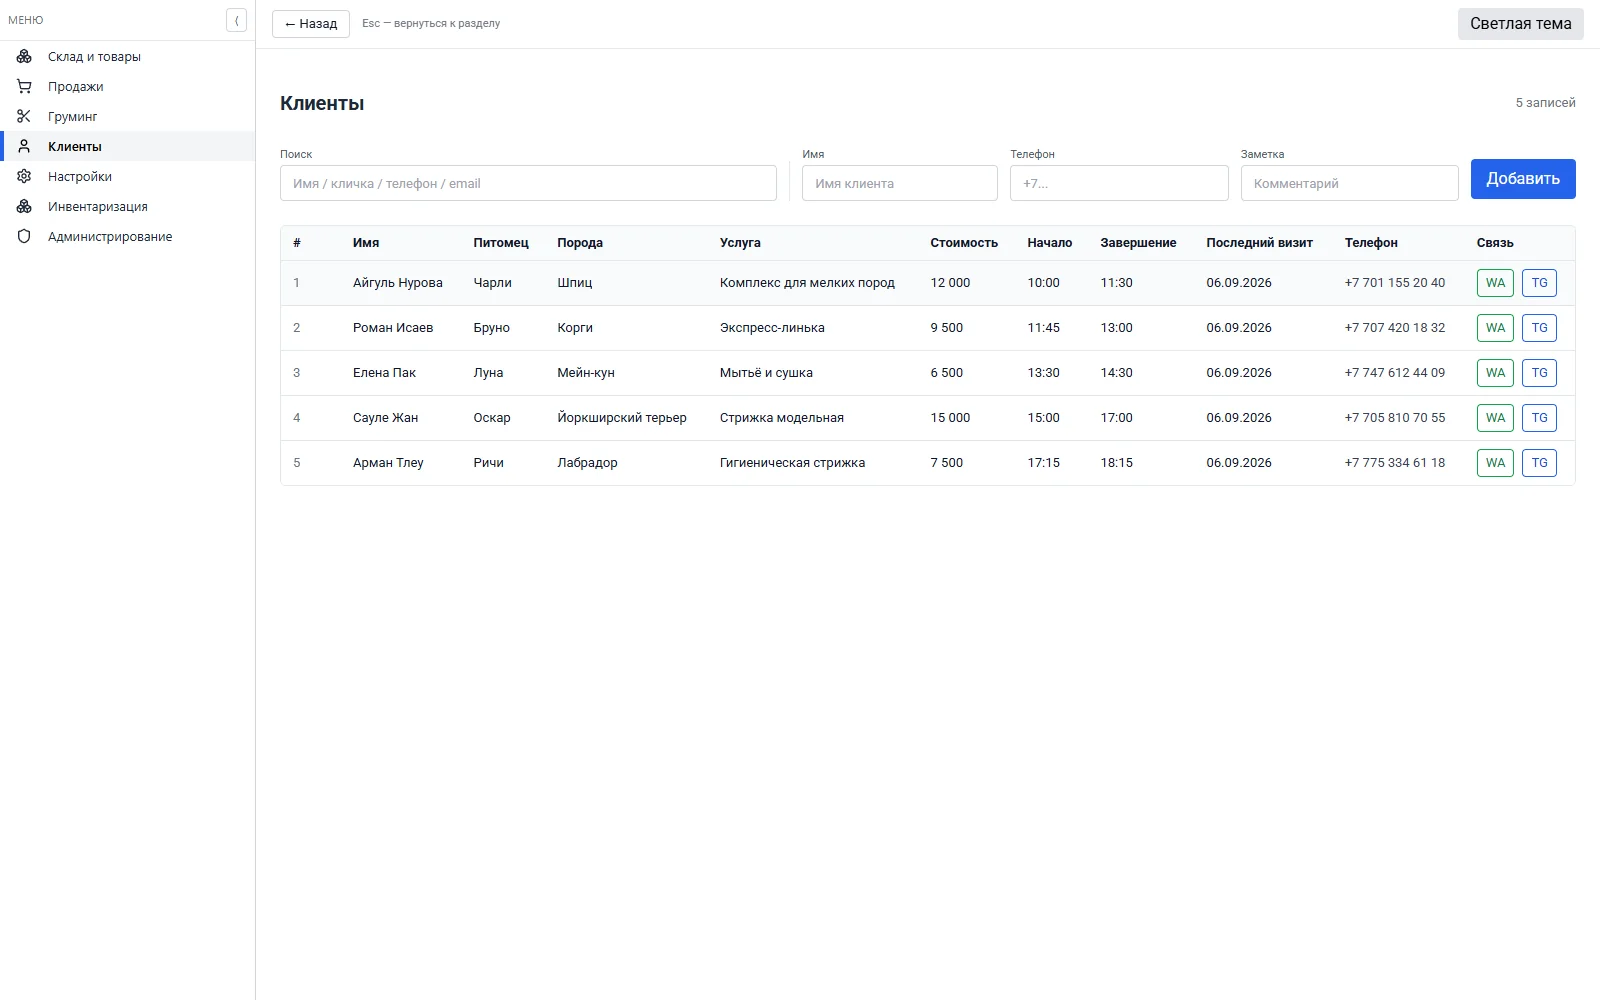Click the Комплекс для мелких пород cell
The width and height of the screenshot is (1600, 1000).
tap(807, 283)
